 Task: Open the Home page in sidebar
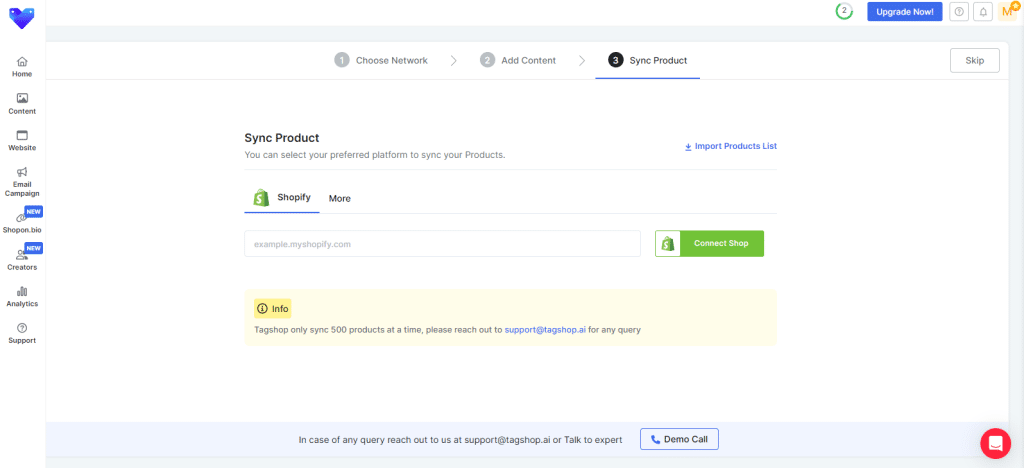click(22, 67)
